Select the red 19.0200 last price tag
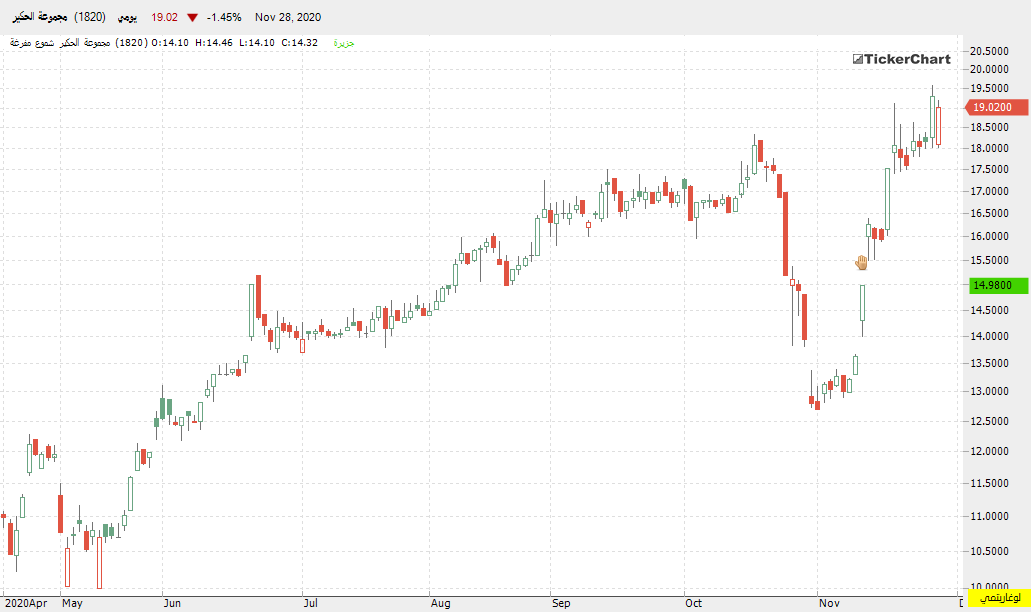 996,107
